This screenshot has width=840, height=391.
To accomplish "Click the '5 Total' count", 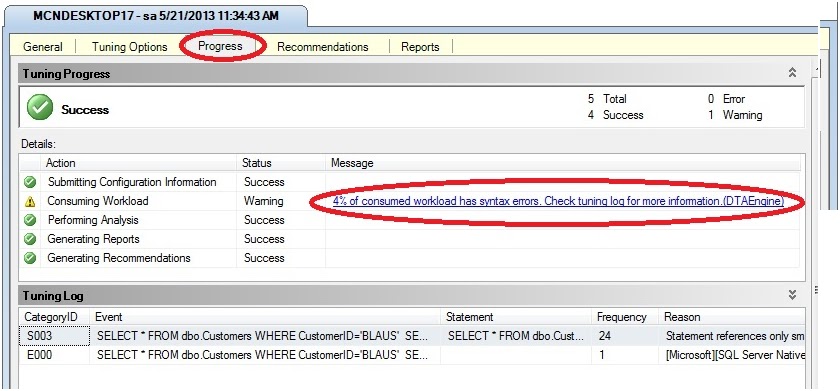I will (x=607, y=99).
